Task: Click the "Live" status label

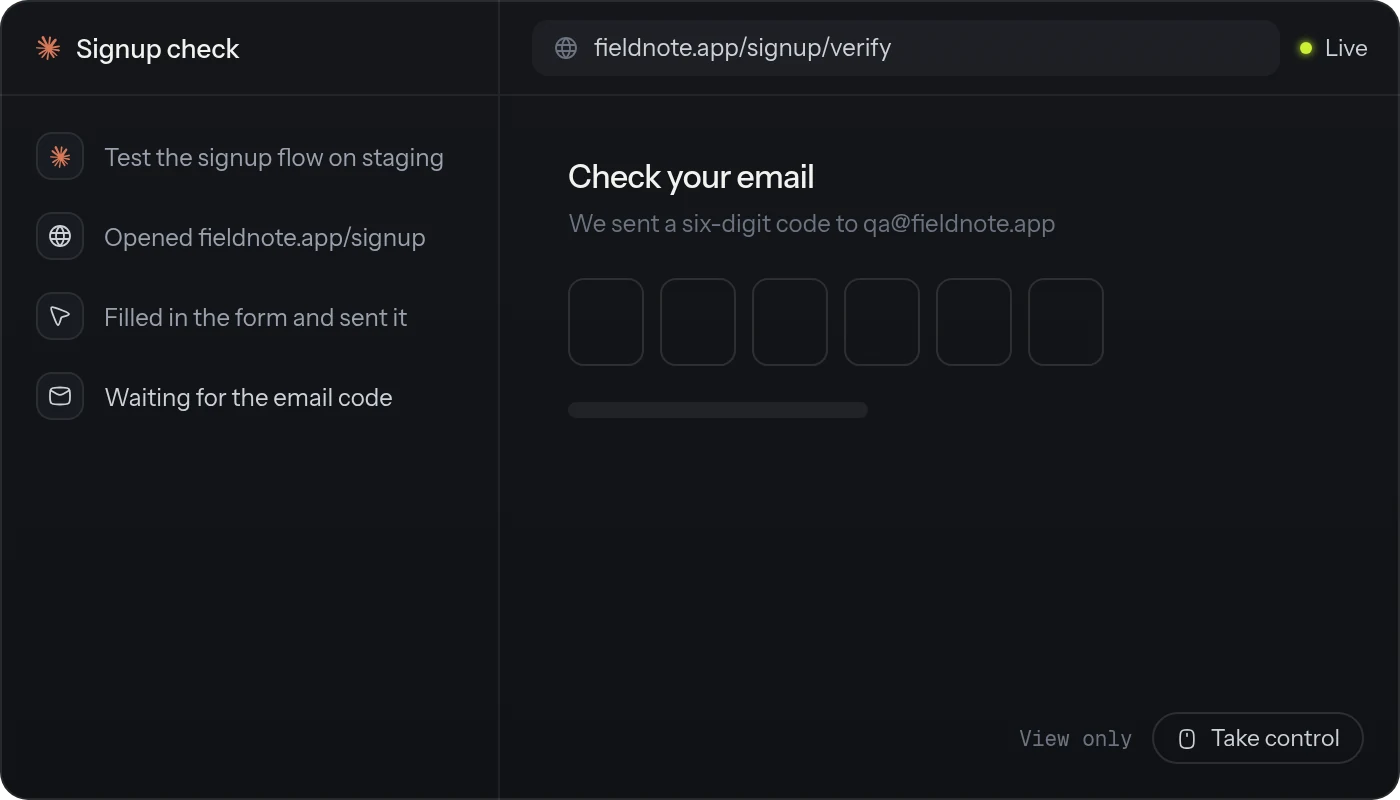Action: (x=1346, y=48)
